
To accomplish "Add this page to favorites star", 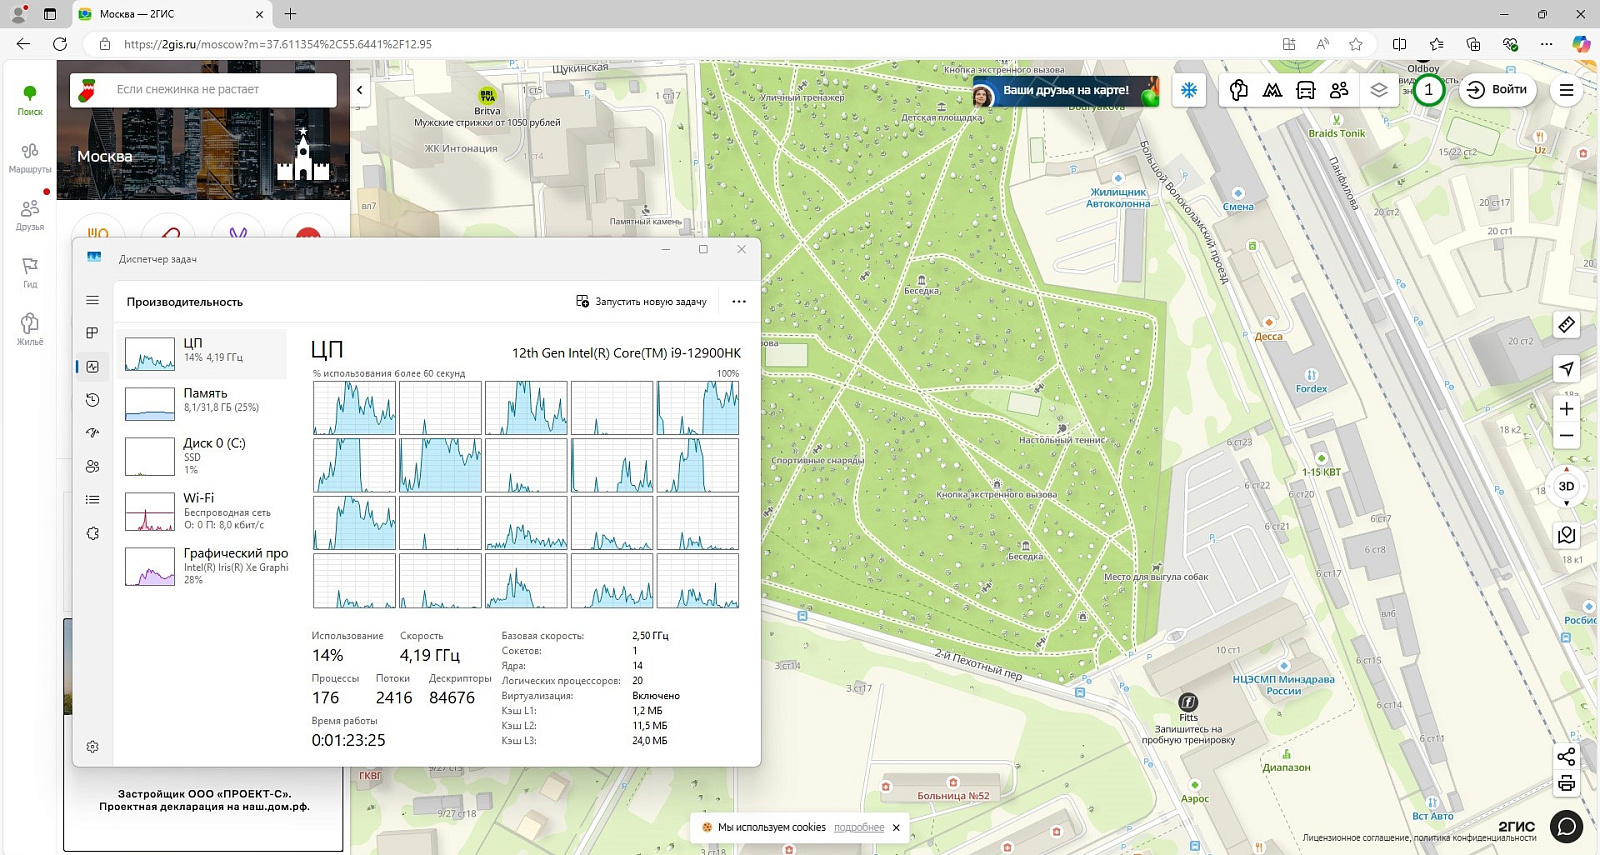I will [1356, 44].
